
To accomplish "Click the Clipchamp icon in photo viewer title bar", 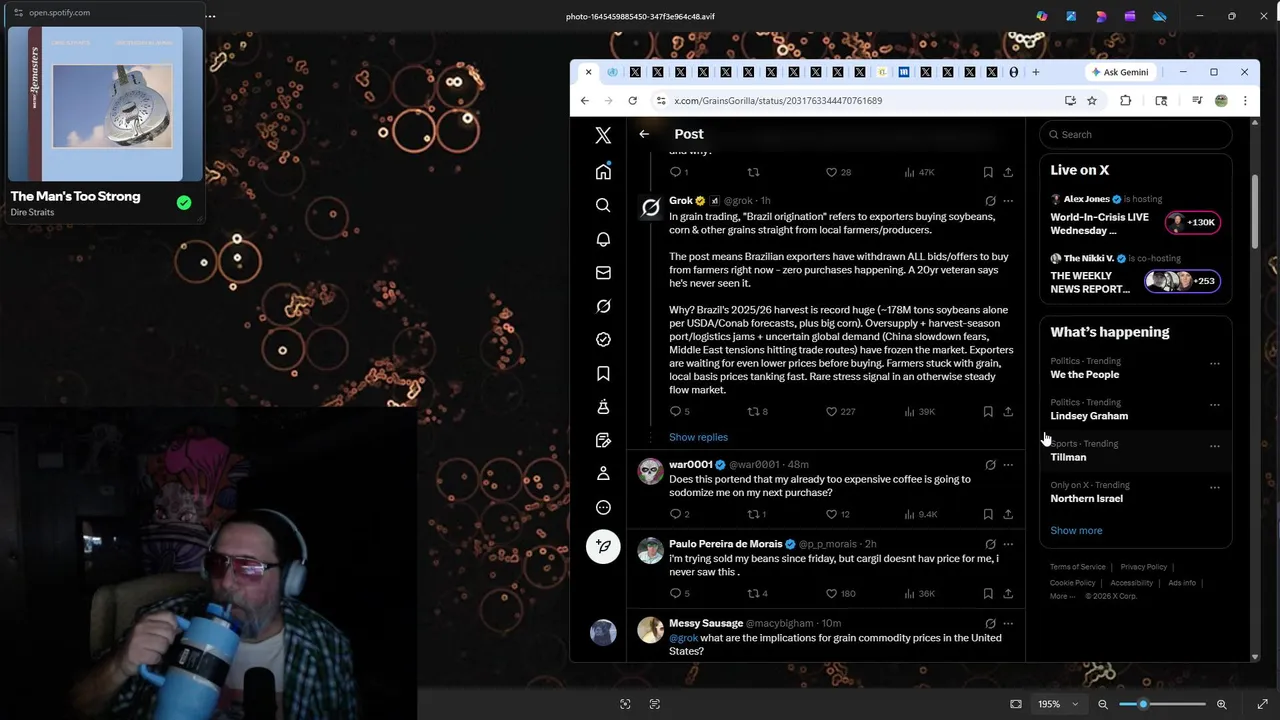I will pos(1130,16).
